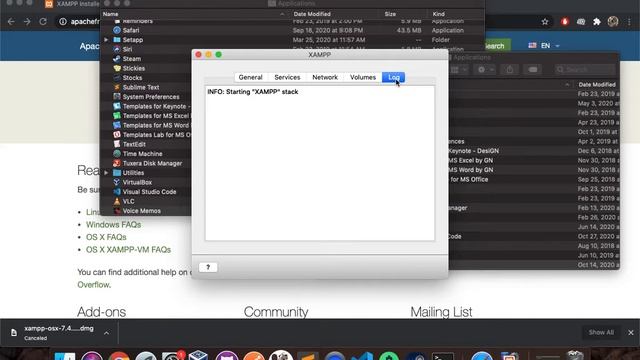This screenshot has height=360, width=640.
Task: Select Tuxera Disk Manager icon in Finder
Action: coord(117,163)
